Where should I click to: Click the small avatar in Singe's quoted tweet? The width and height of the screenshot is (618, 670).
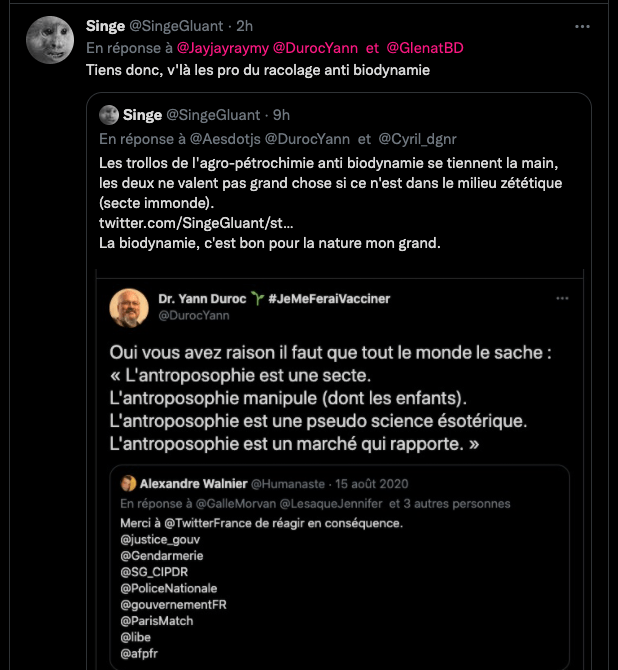pyautogui.click(x=109, y=115)
